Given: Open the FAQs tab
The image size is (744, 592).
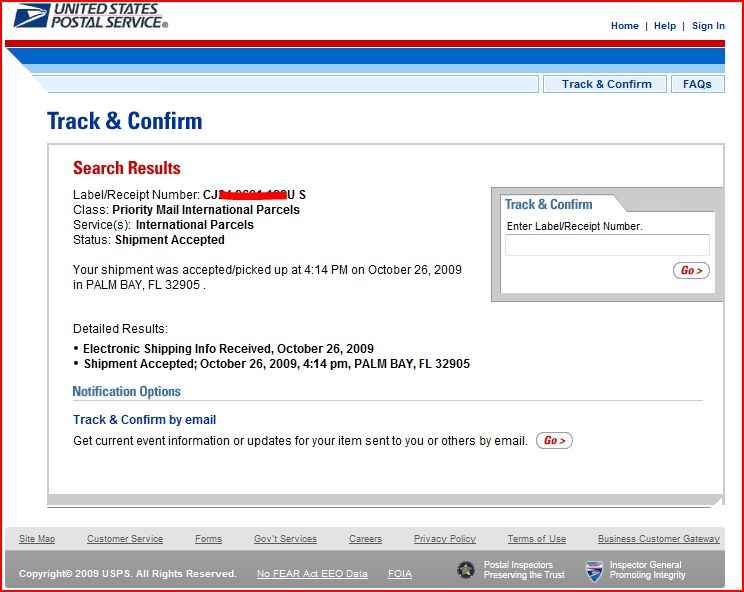Looking at the screenshot, I should 698,84.
